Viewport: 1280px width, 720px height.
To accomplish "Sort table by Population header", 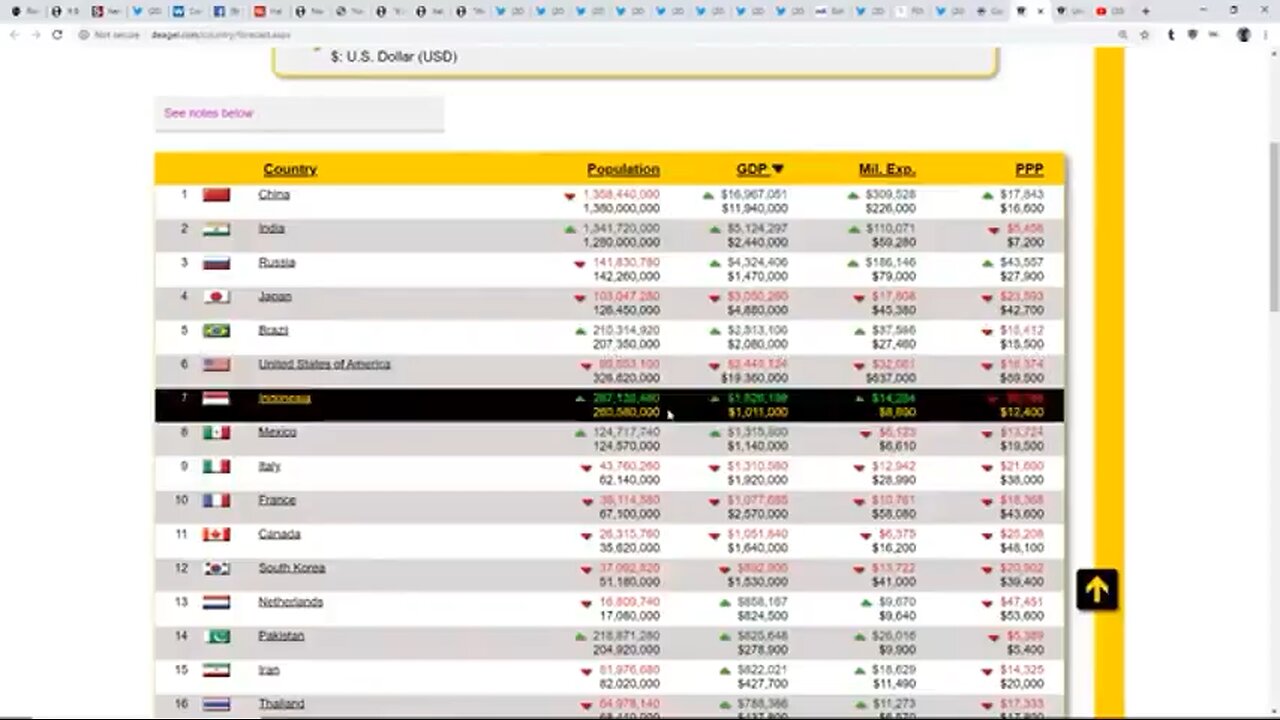I will (x=623, y=169).
